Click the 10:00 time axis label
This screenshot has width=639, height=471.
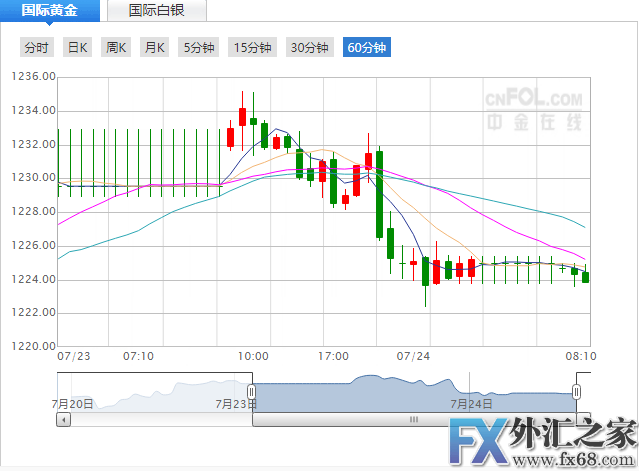click(253, 357)
